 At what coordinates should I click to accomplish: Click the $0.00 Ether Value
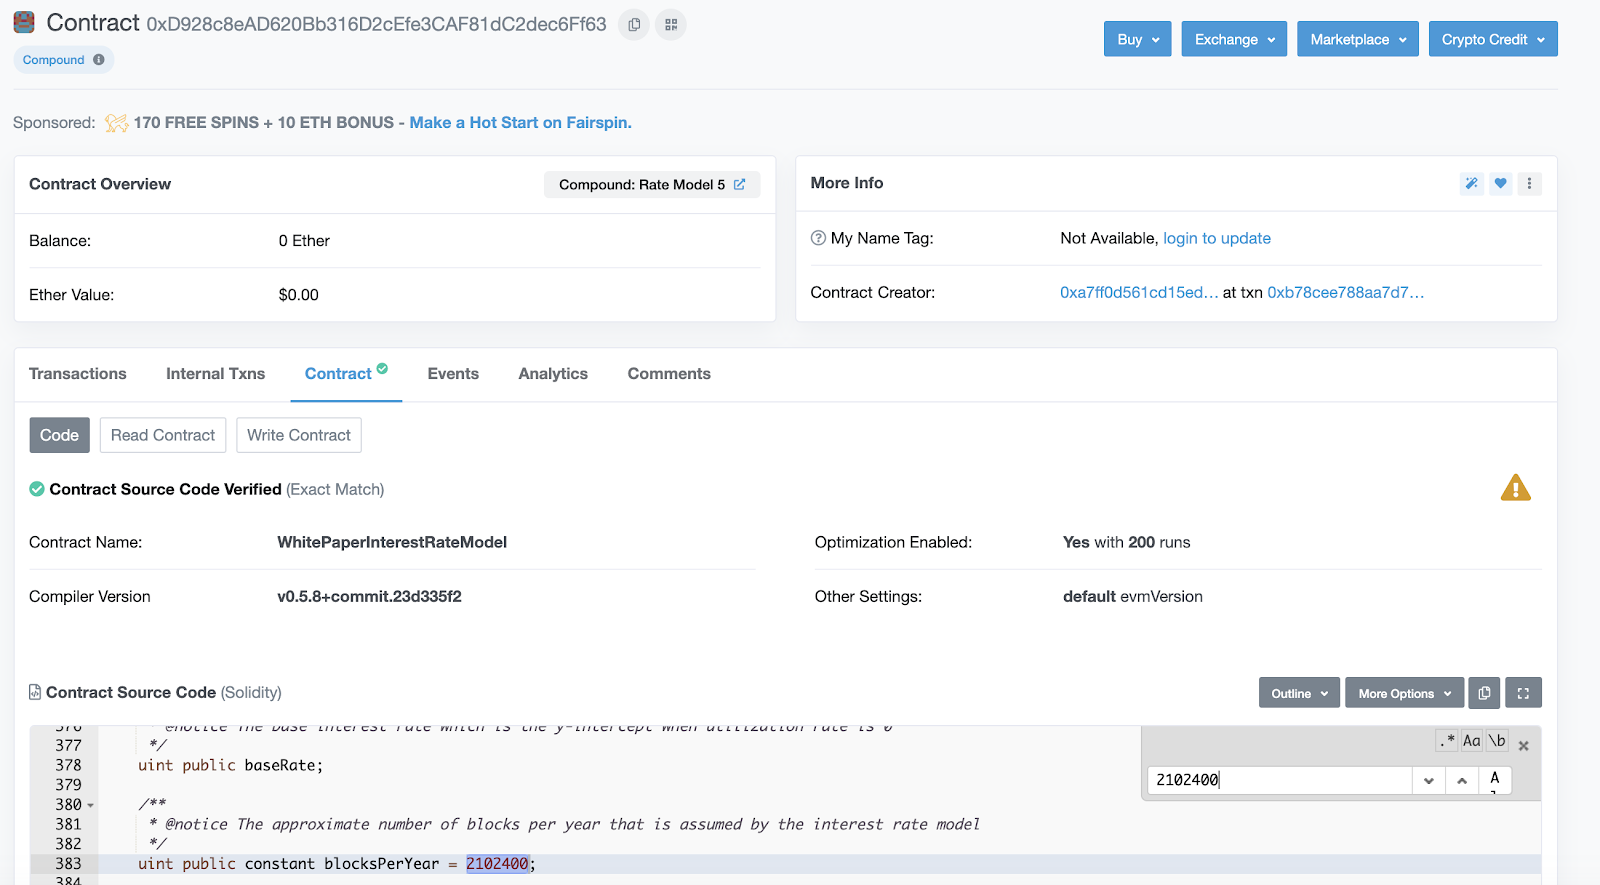[x=298, y=295]
